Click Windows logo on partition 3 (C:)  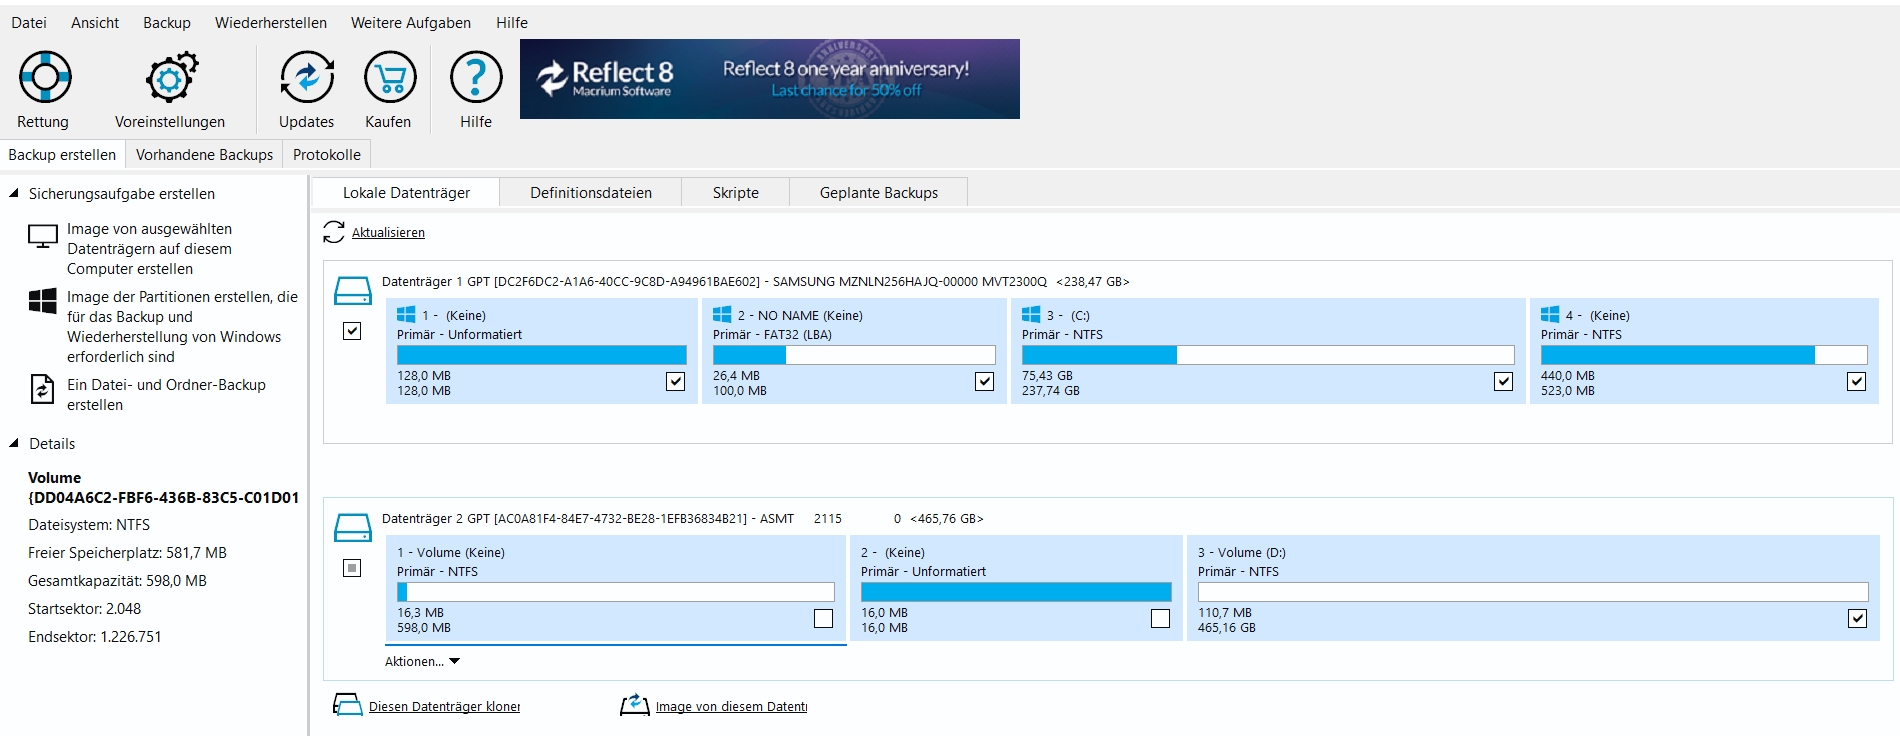pyautogui.click(x=1031, y=314)
